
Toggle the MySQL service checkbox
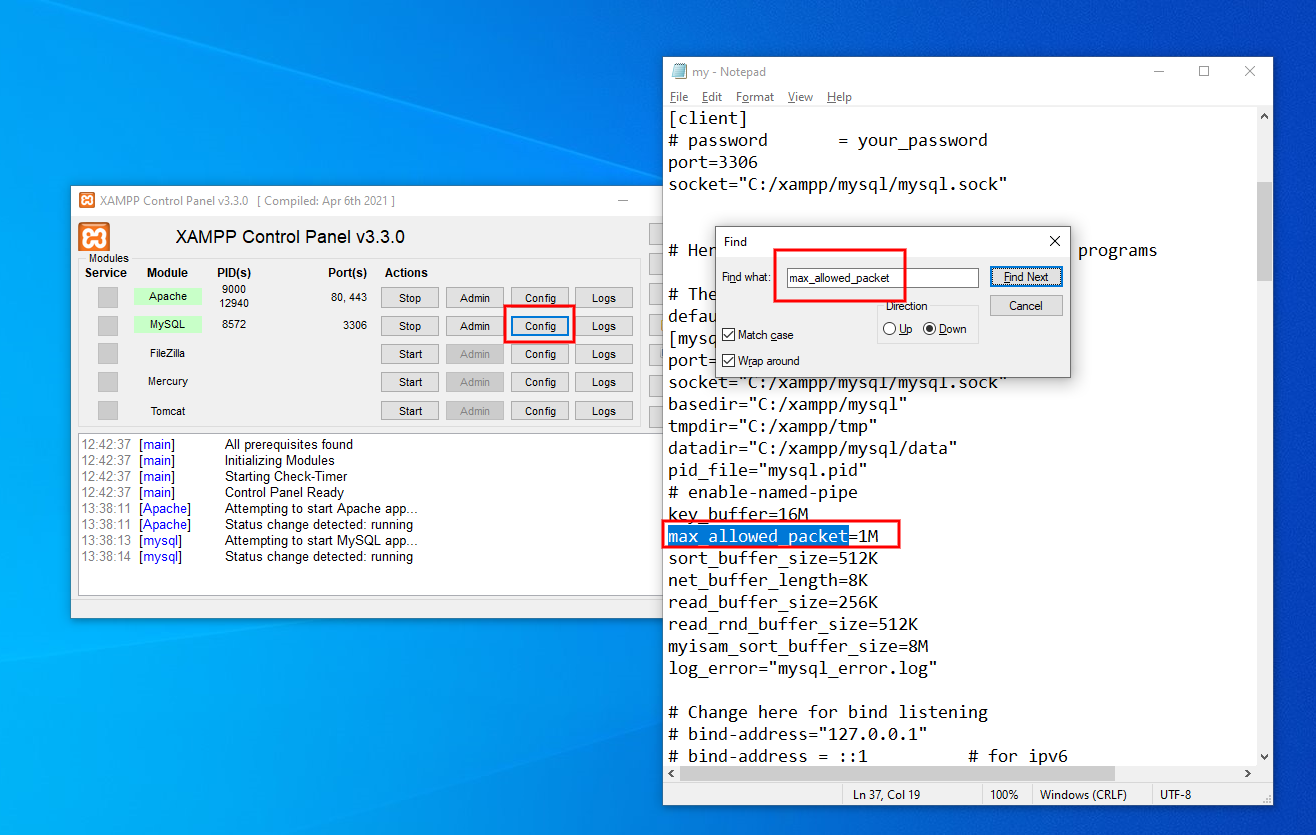pyautogui.click(x=107, y=325)
